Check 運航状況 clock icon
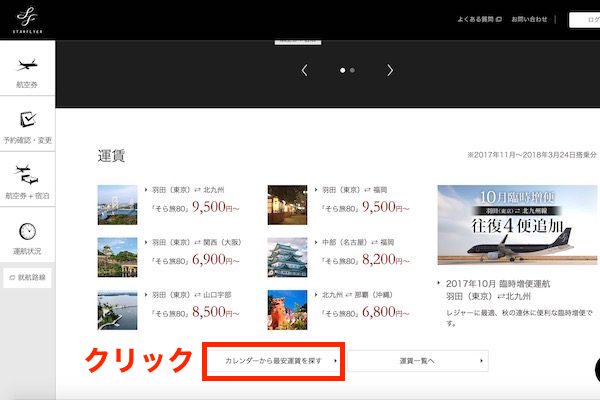 pos(28,231)
